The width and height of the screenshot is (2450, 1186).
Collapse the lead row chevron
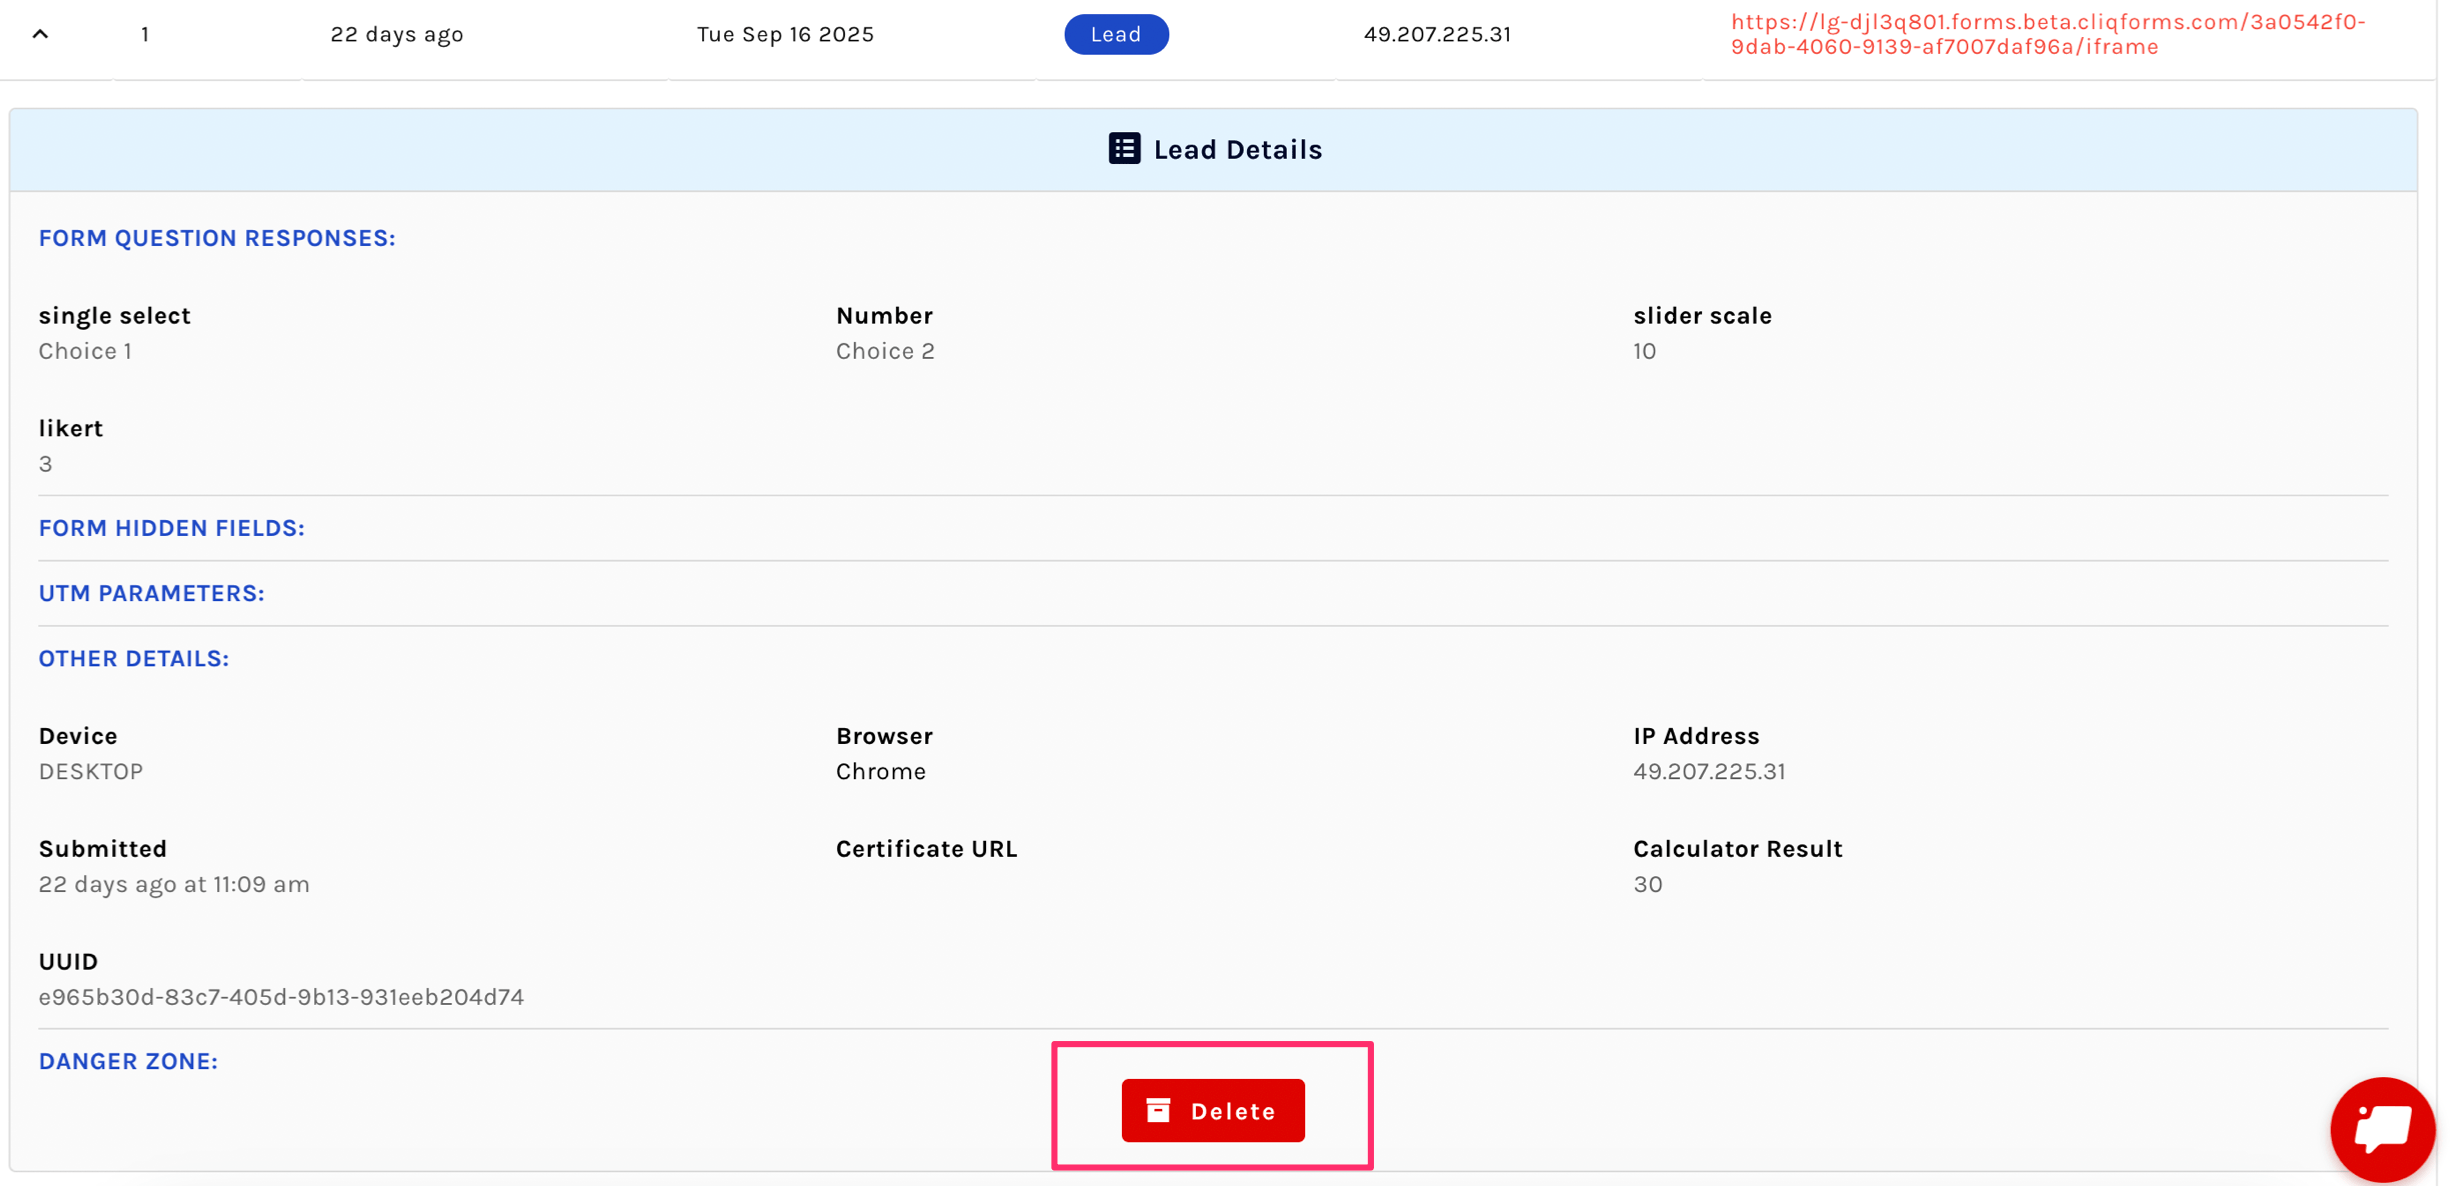click(40, 34)
